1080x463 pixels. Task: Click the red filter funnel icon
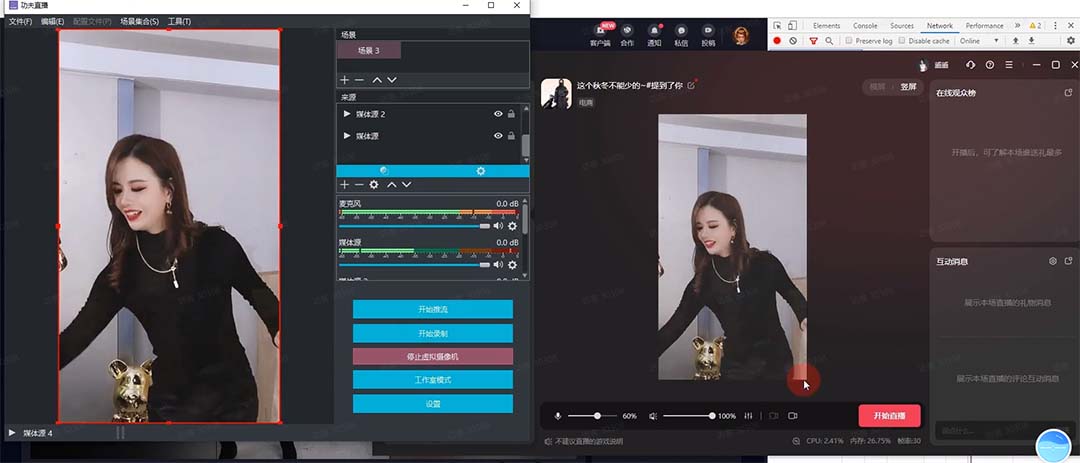813,41
